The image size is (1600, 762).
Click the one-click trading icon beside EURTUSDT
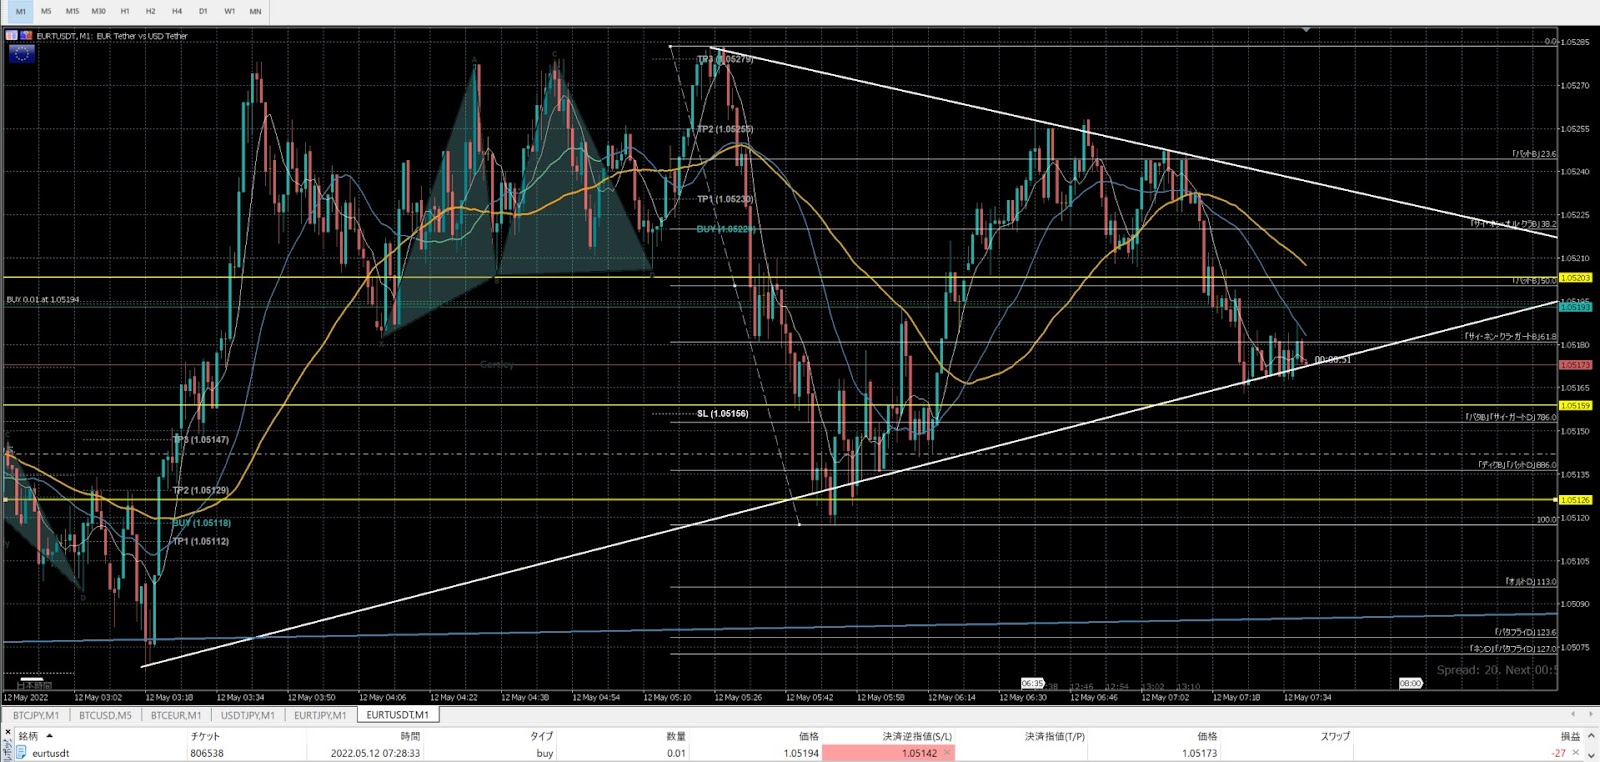click(x=12, y=36)
